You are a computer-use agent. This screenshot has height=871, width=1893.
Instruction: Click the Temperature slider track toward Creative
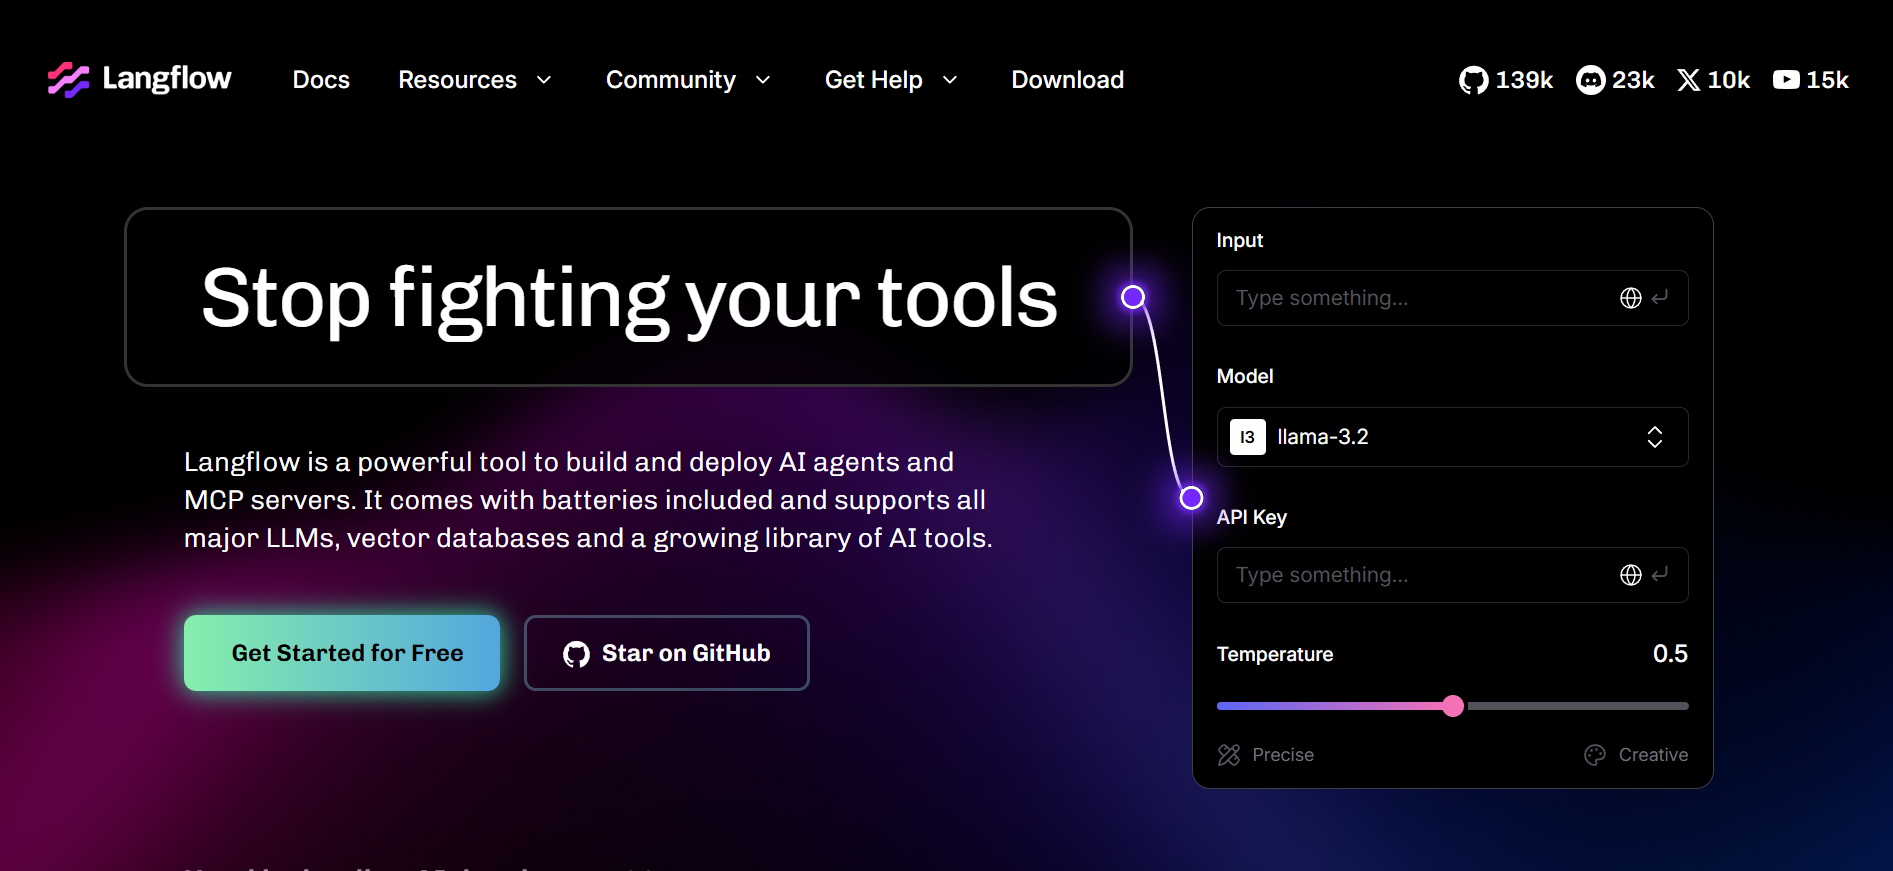click(1577, 706)
